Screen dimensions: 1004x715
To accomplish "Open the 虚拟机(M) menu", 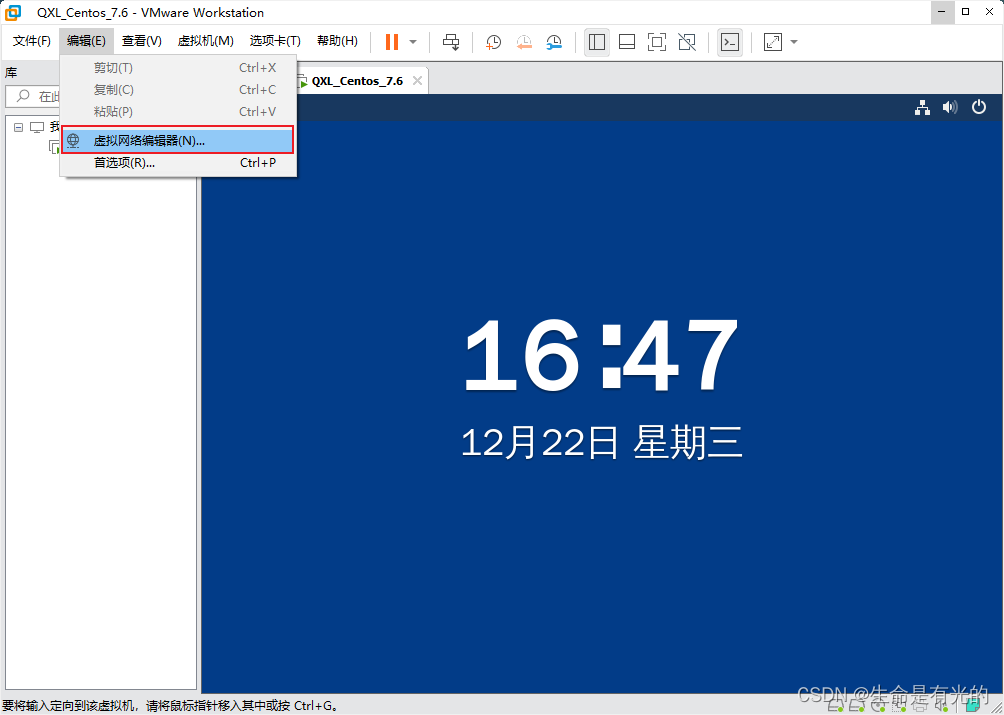I will click(206, 41).
